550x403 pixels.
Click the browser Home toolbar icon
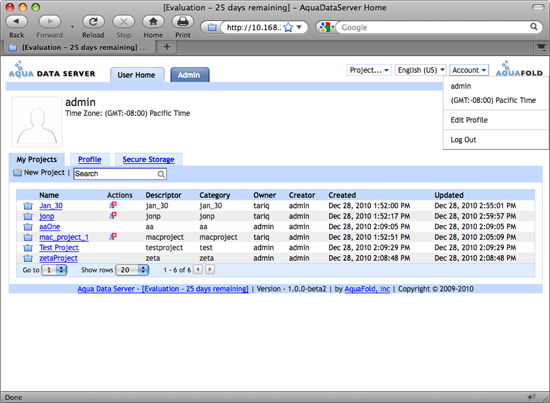[153, 22]
